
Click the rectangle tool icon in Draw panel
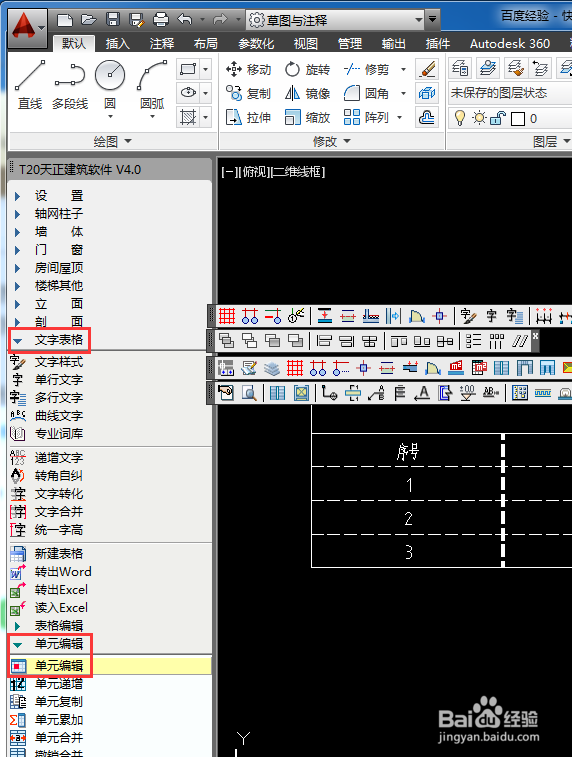[188, 70]
